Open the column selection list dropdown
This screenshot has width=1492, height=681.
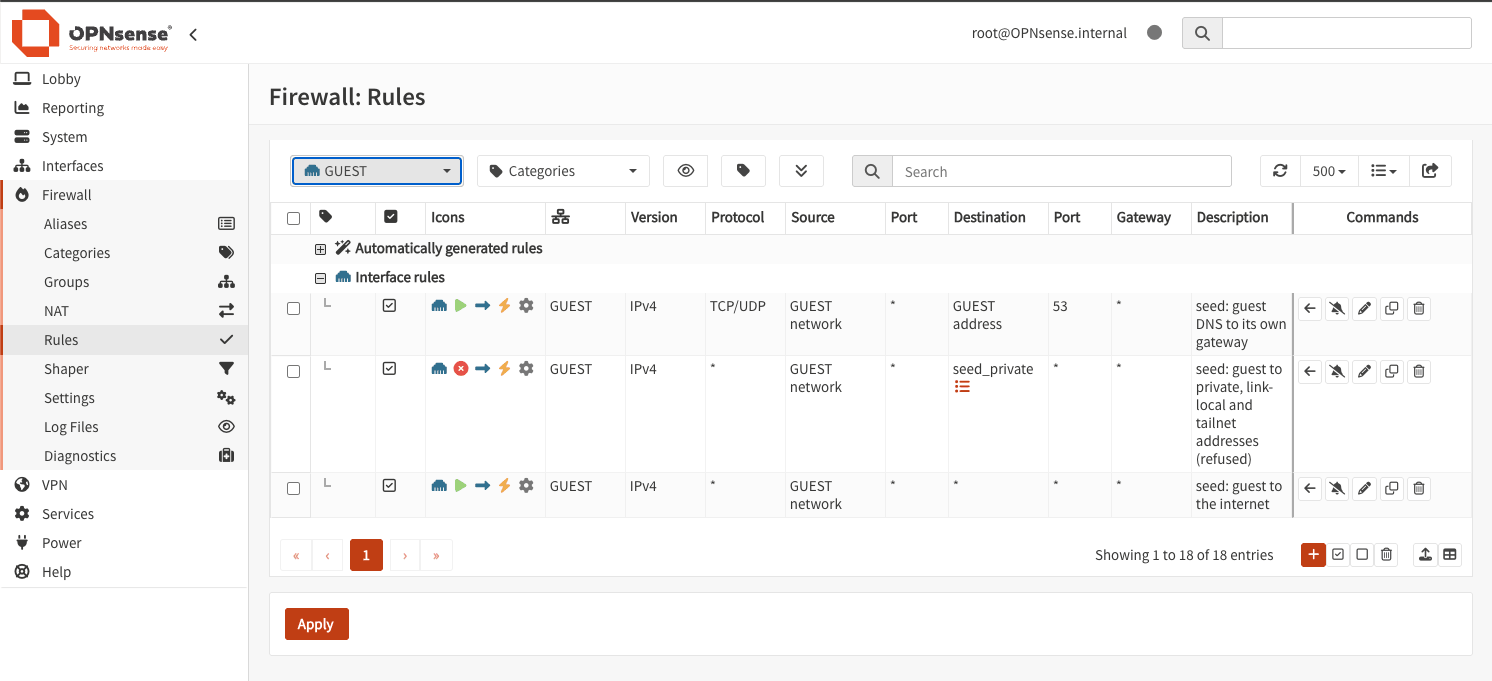tap(1384, 171)
